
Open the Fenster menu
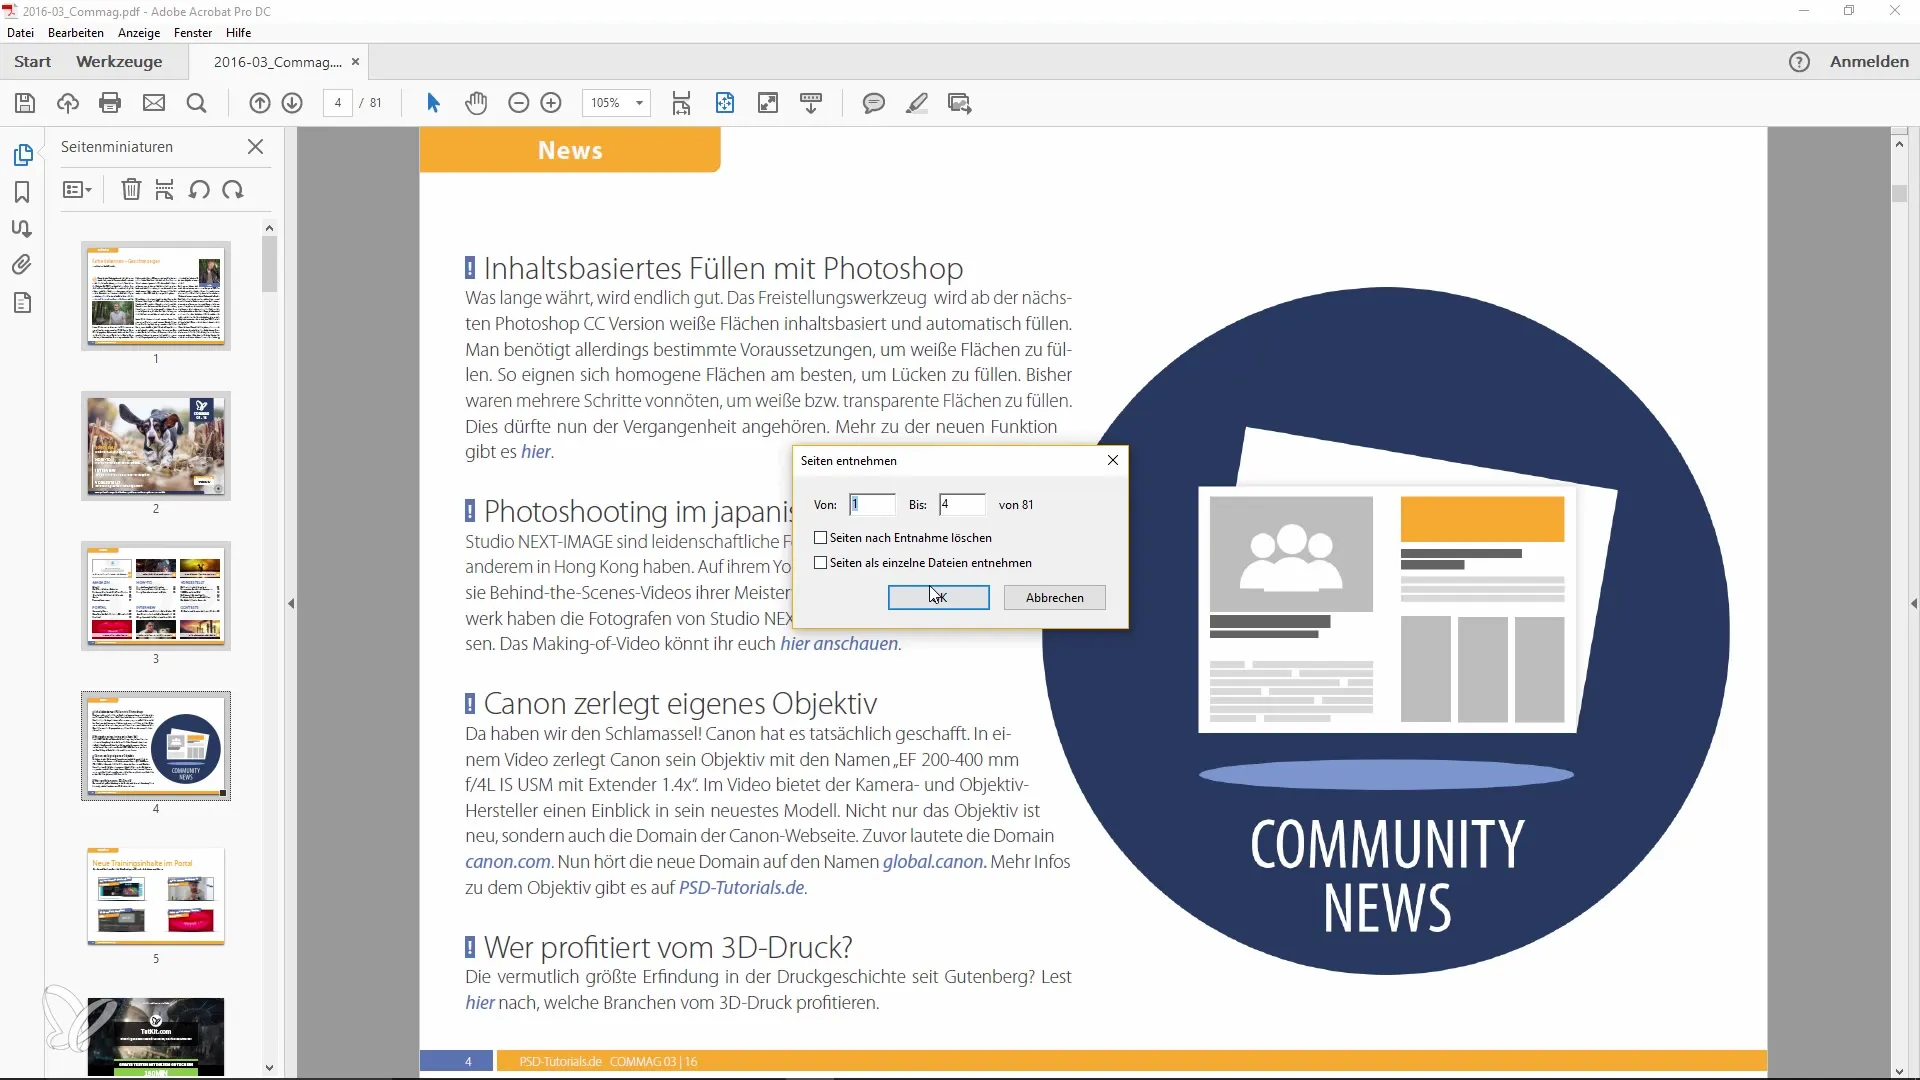pos(193,33)
